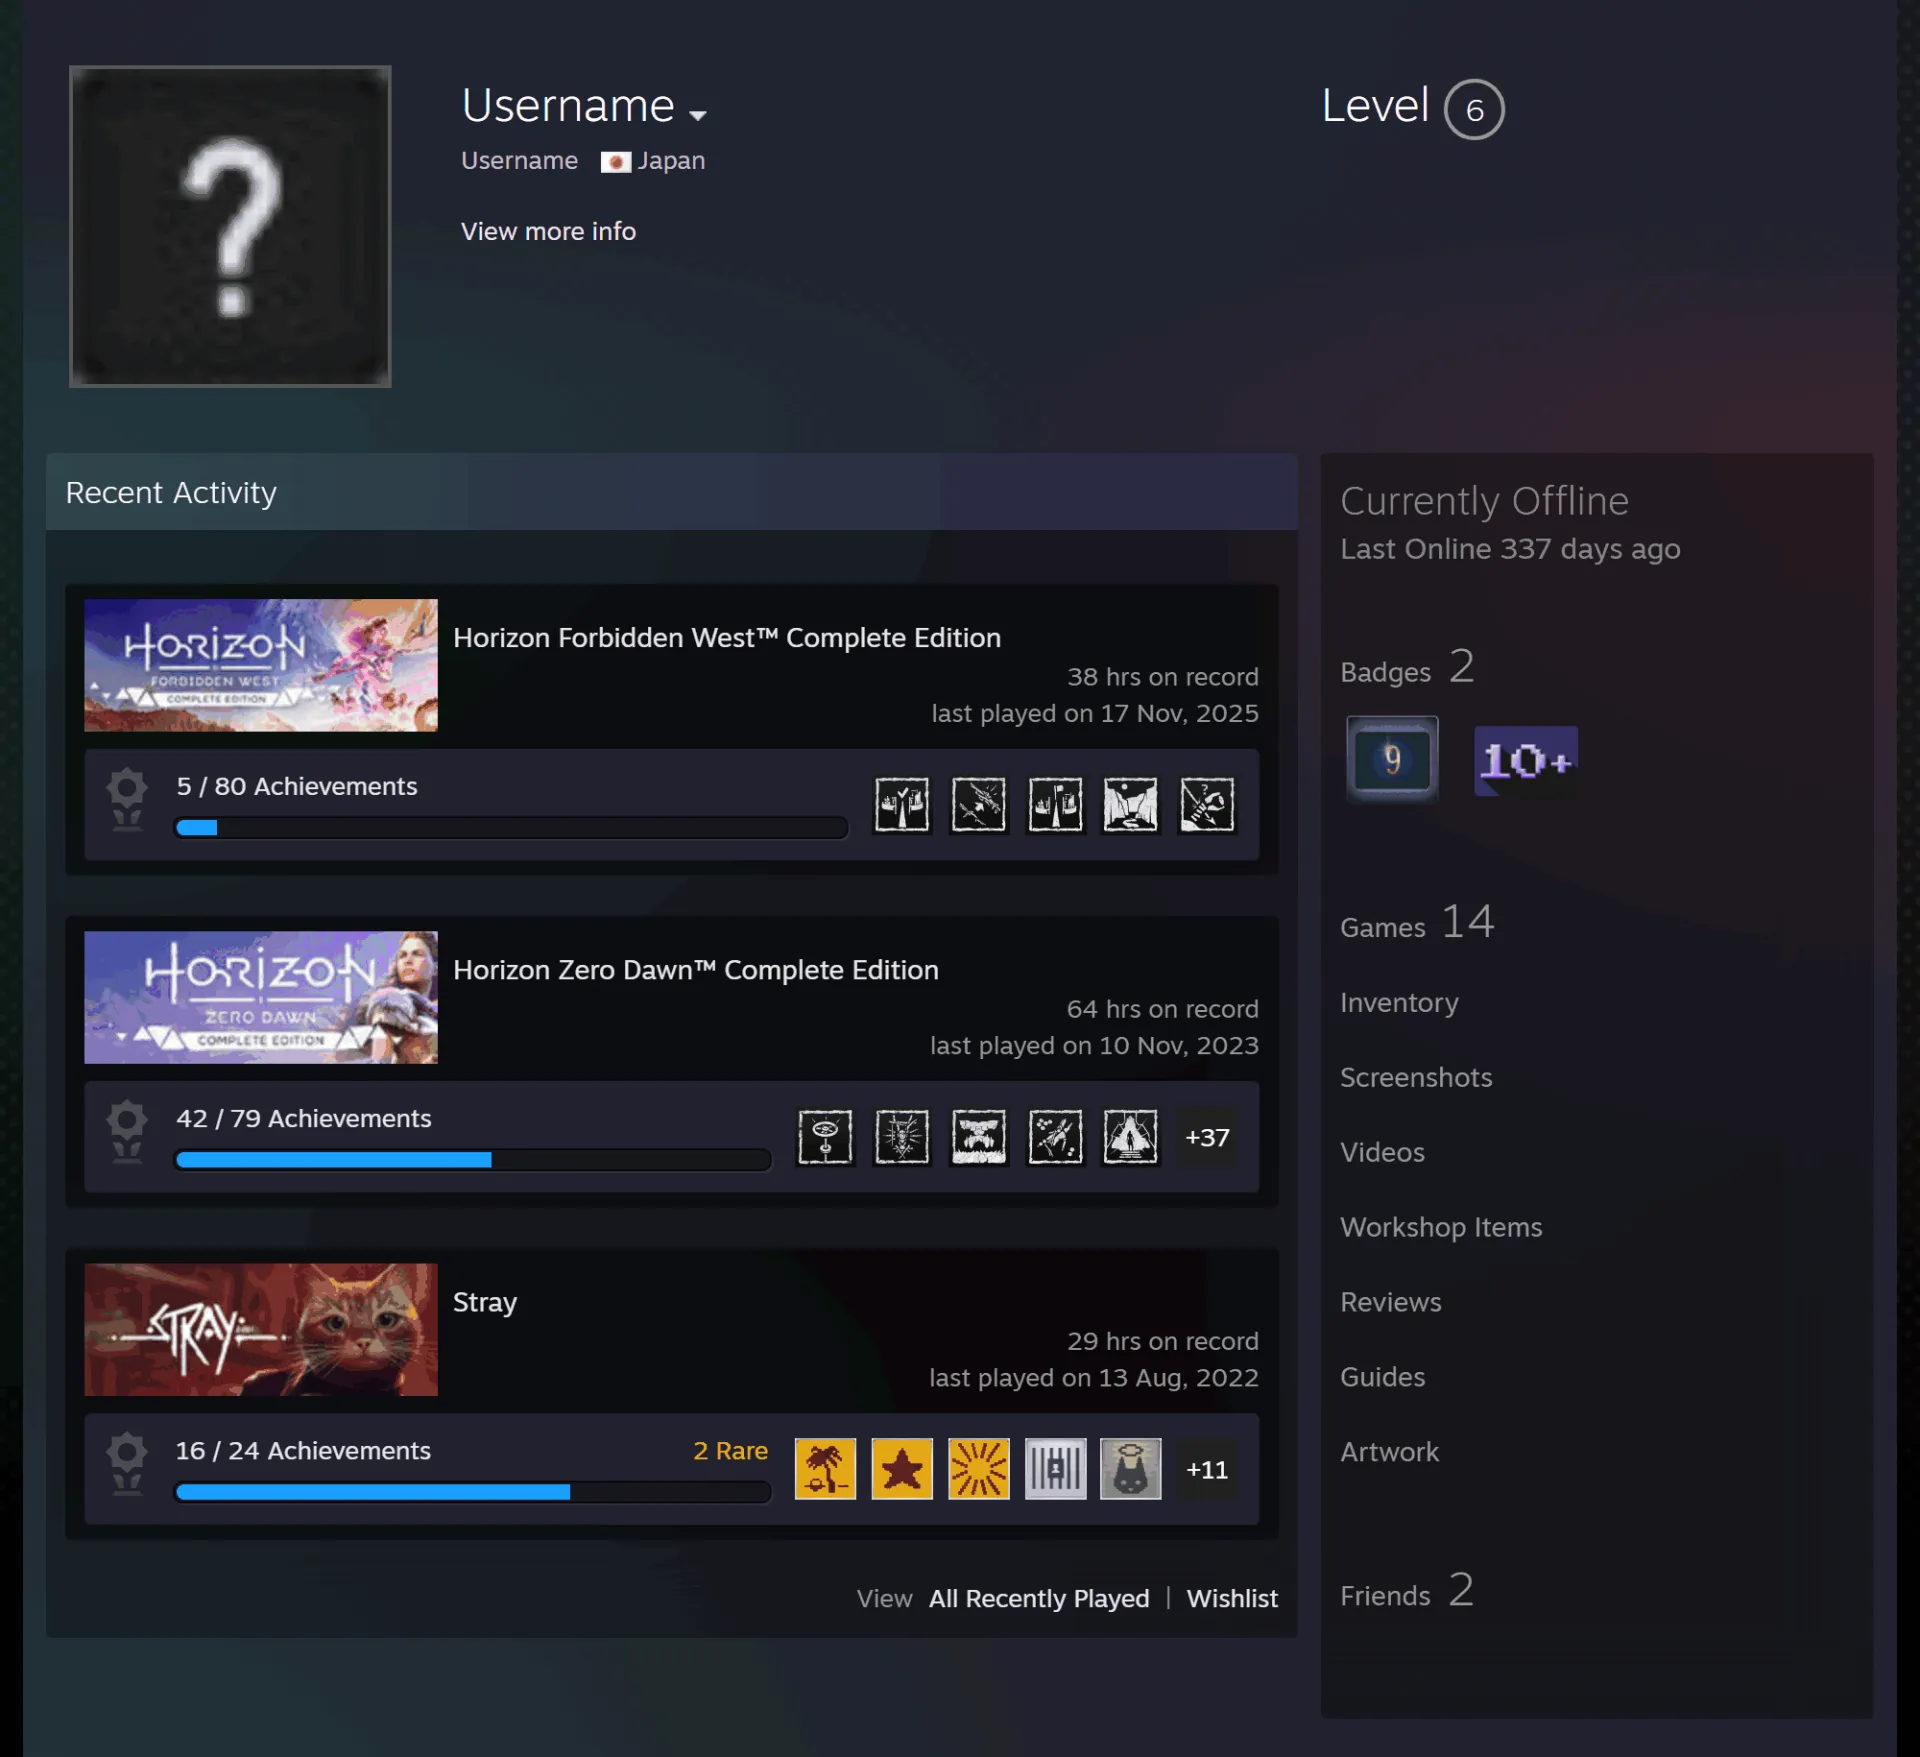This screenshot has height=1757, width=1920.
Task: Click fifth Forbidden West achievement icon
Action: click(1207, 804)
